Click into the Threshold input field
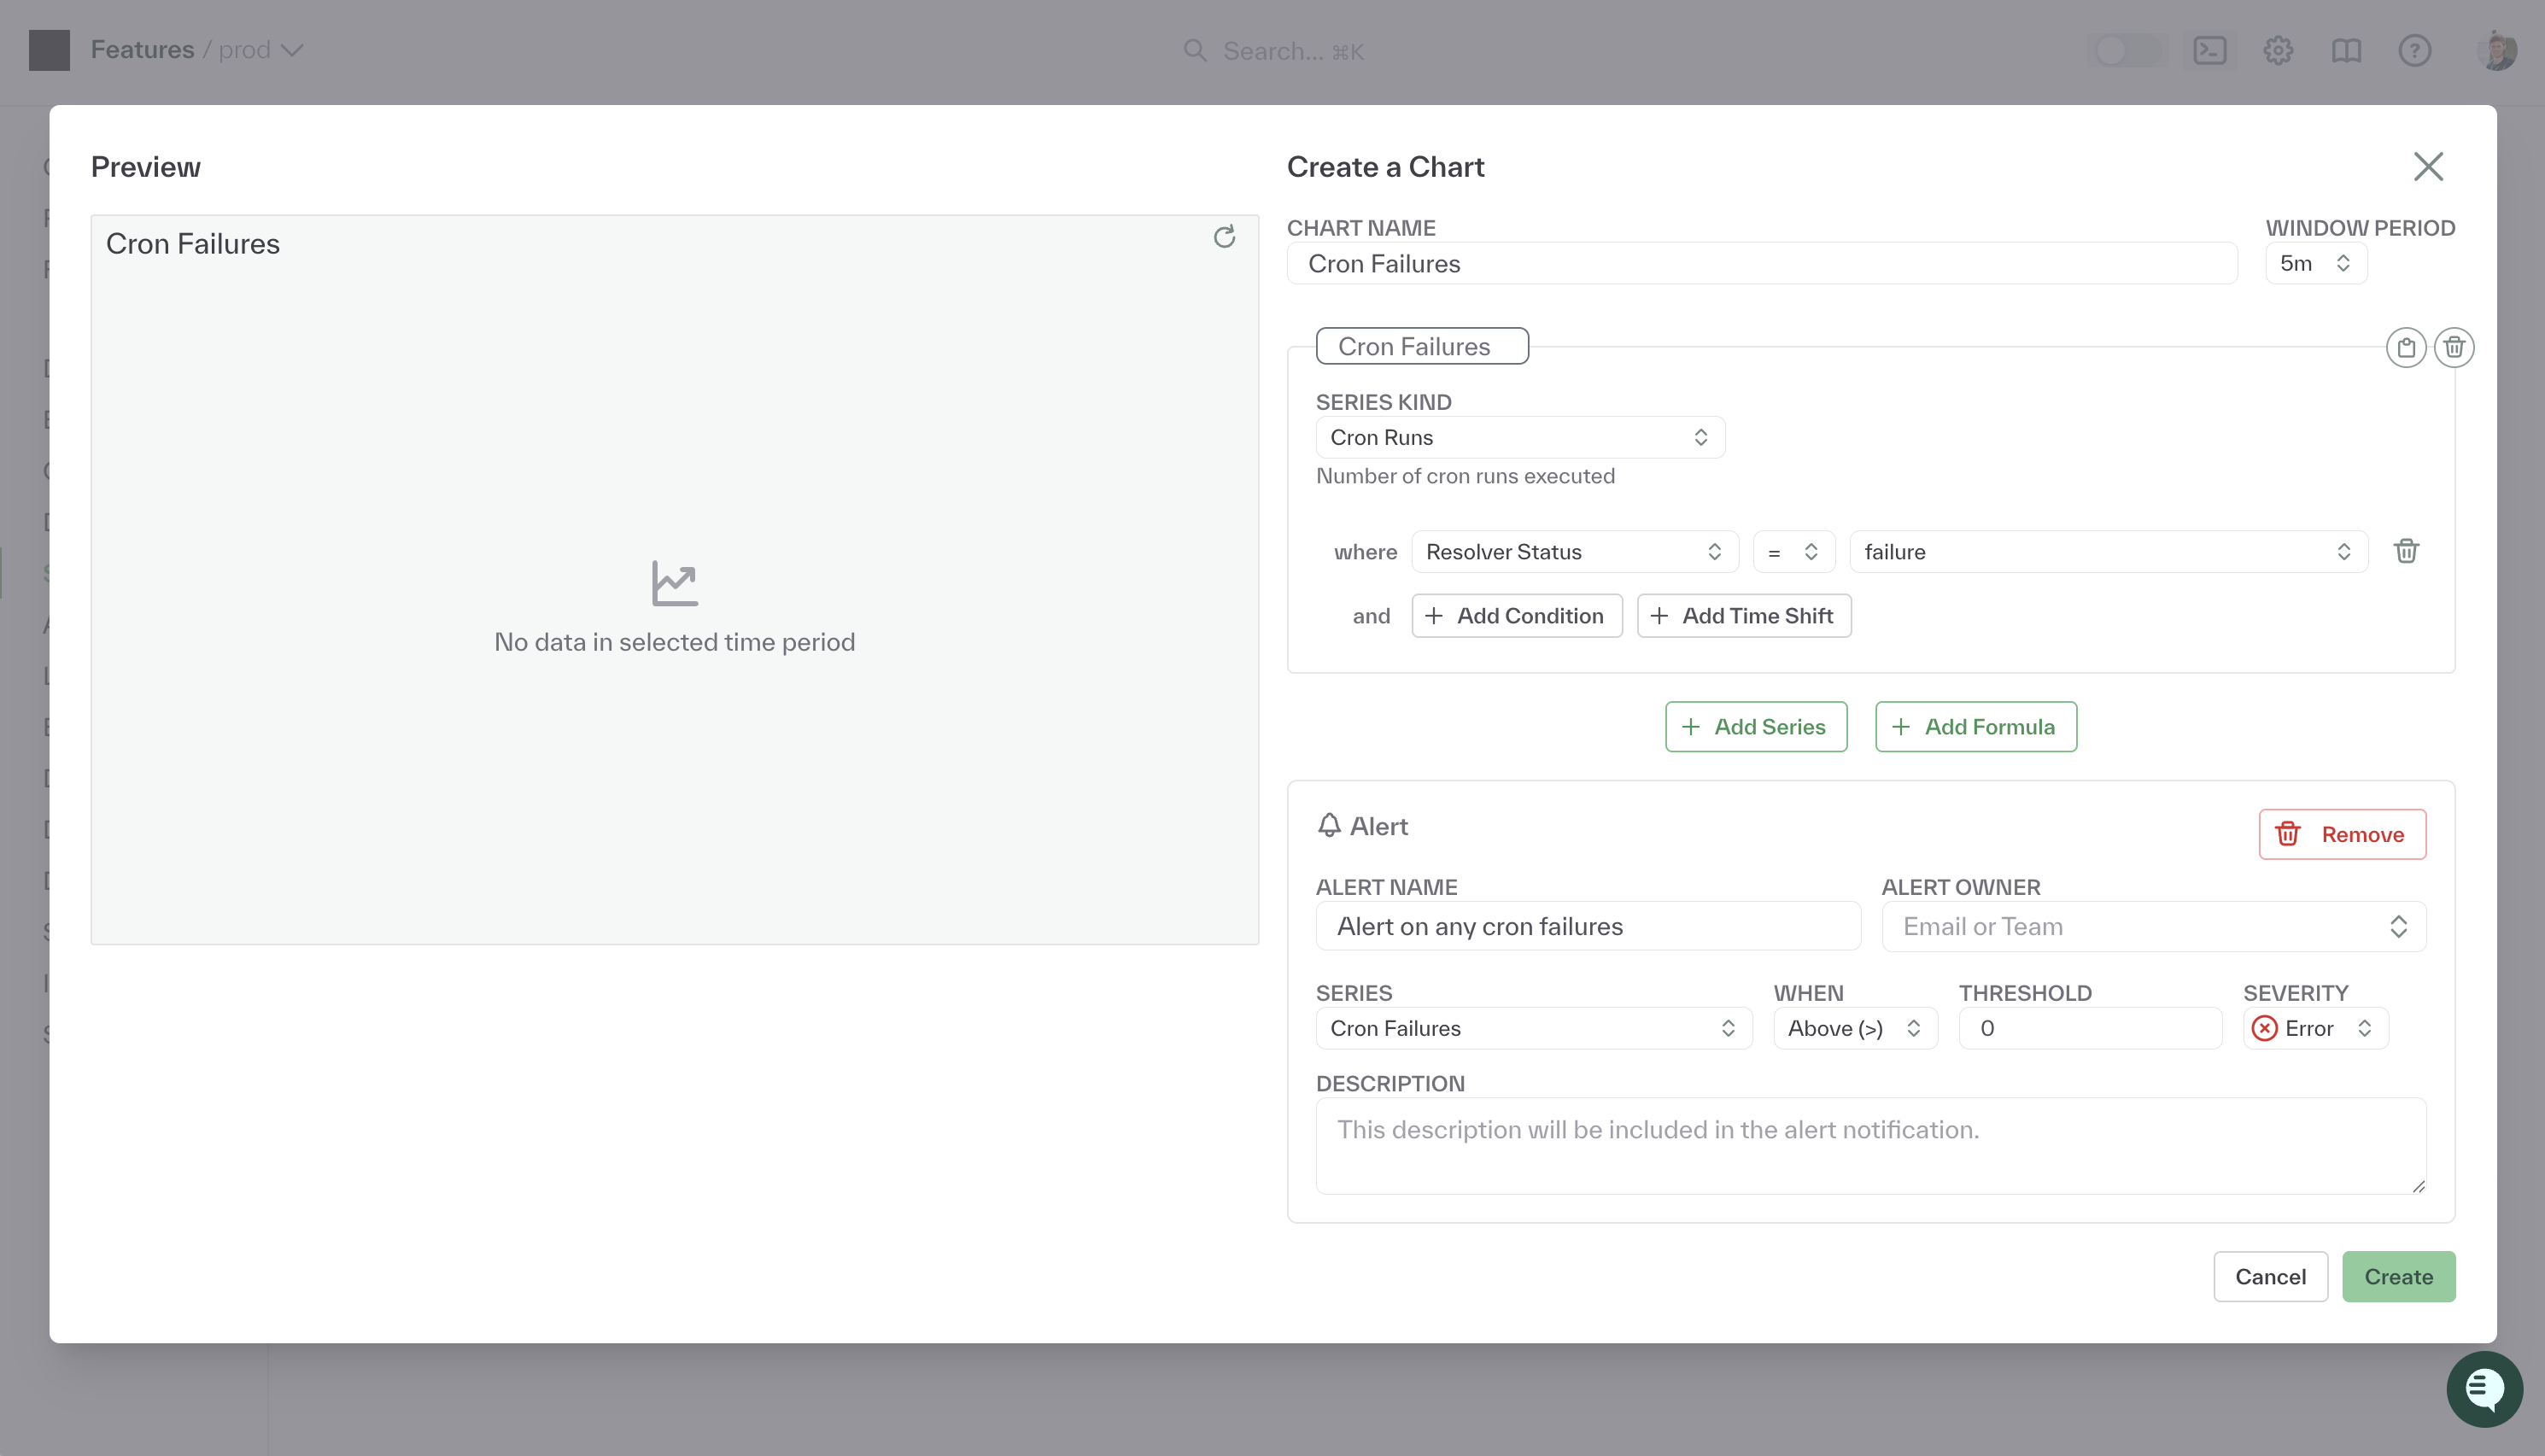2545x1456 pixels. 2089,1028
